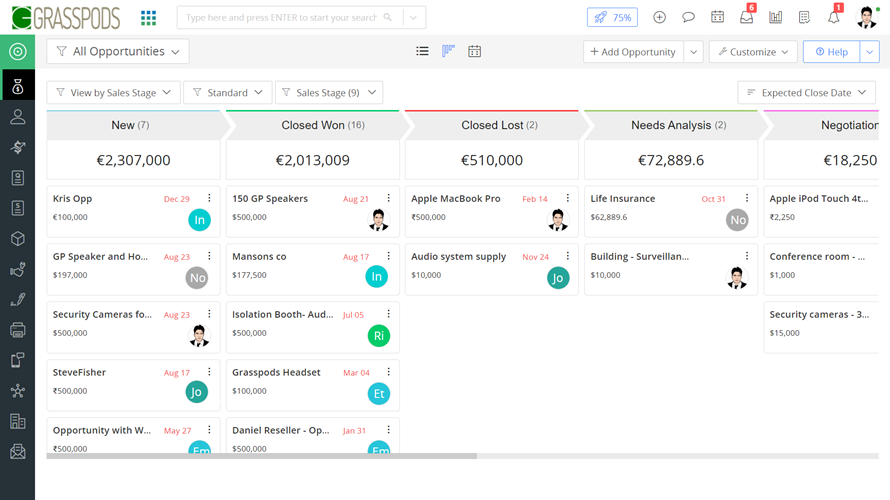Image resolution: width=890 pixels, height=500 pixels.
Task: Switch to kanban board view
Action: click(448, 51)
